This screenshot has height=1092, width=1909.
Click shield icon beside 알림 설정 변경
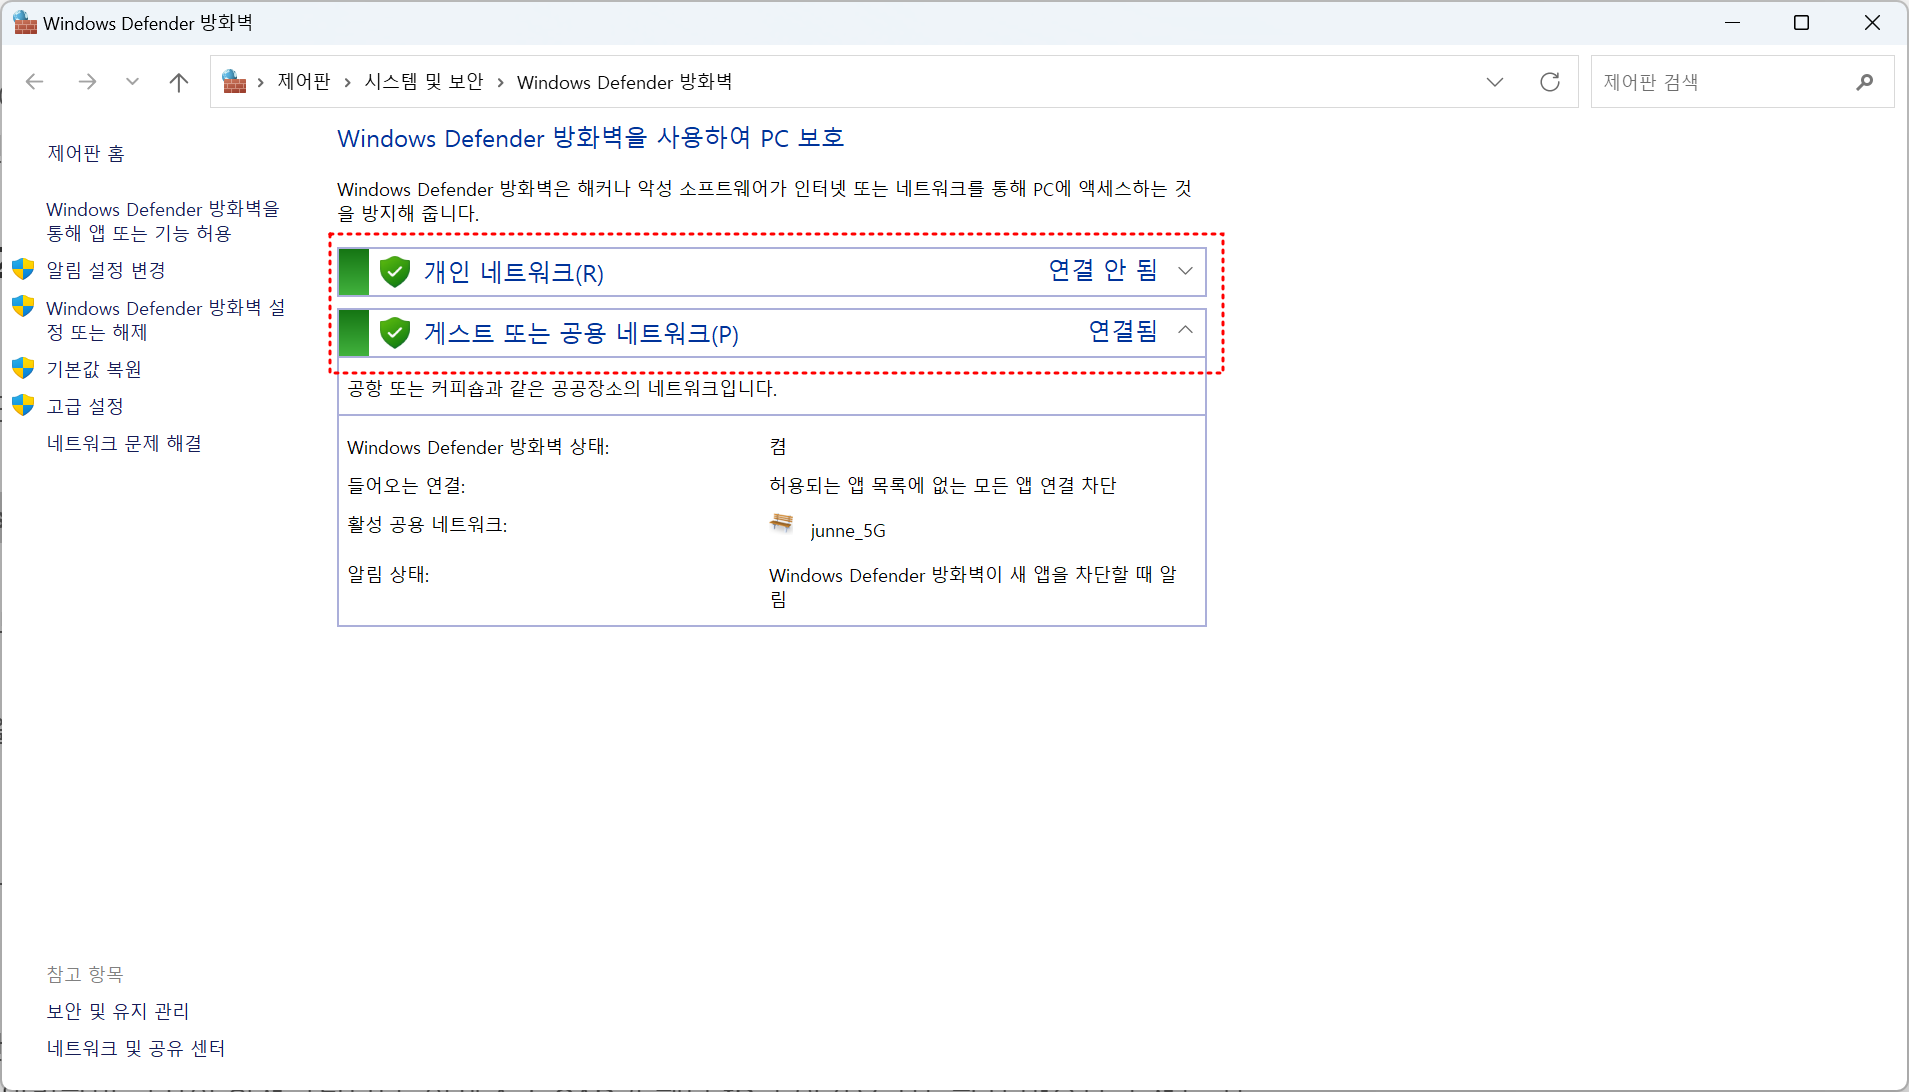coord(23,269)
